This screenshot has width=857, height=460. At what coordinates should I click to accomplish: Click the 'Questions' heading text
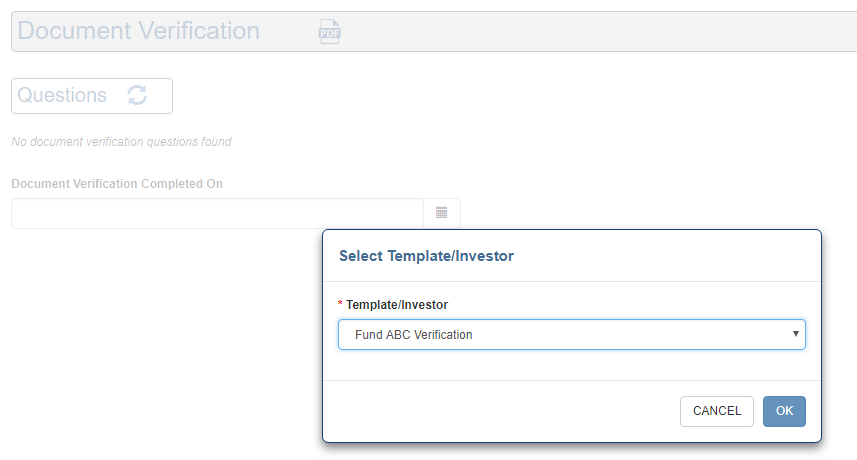click(x=62, y=96)
